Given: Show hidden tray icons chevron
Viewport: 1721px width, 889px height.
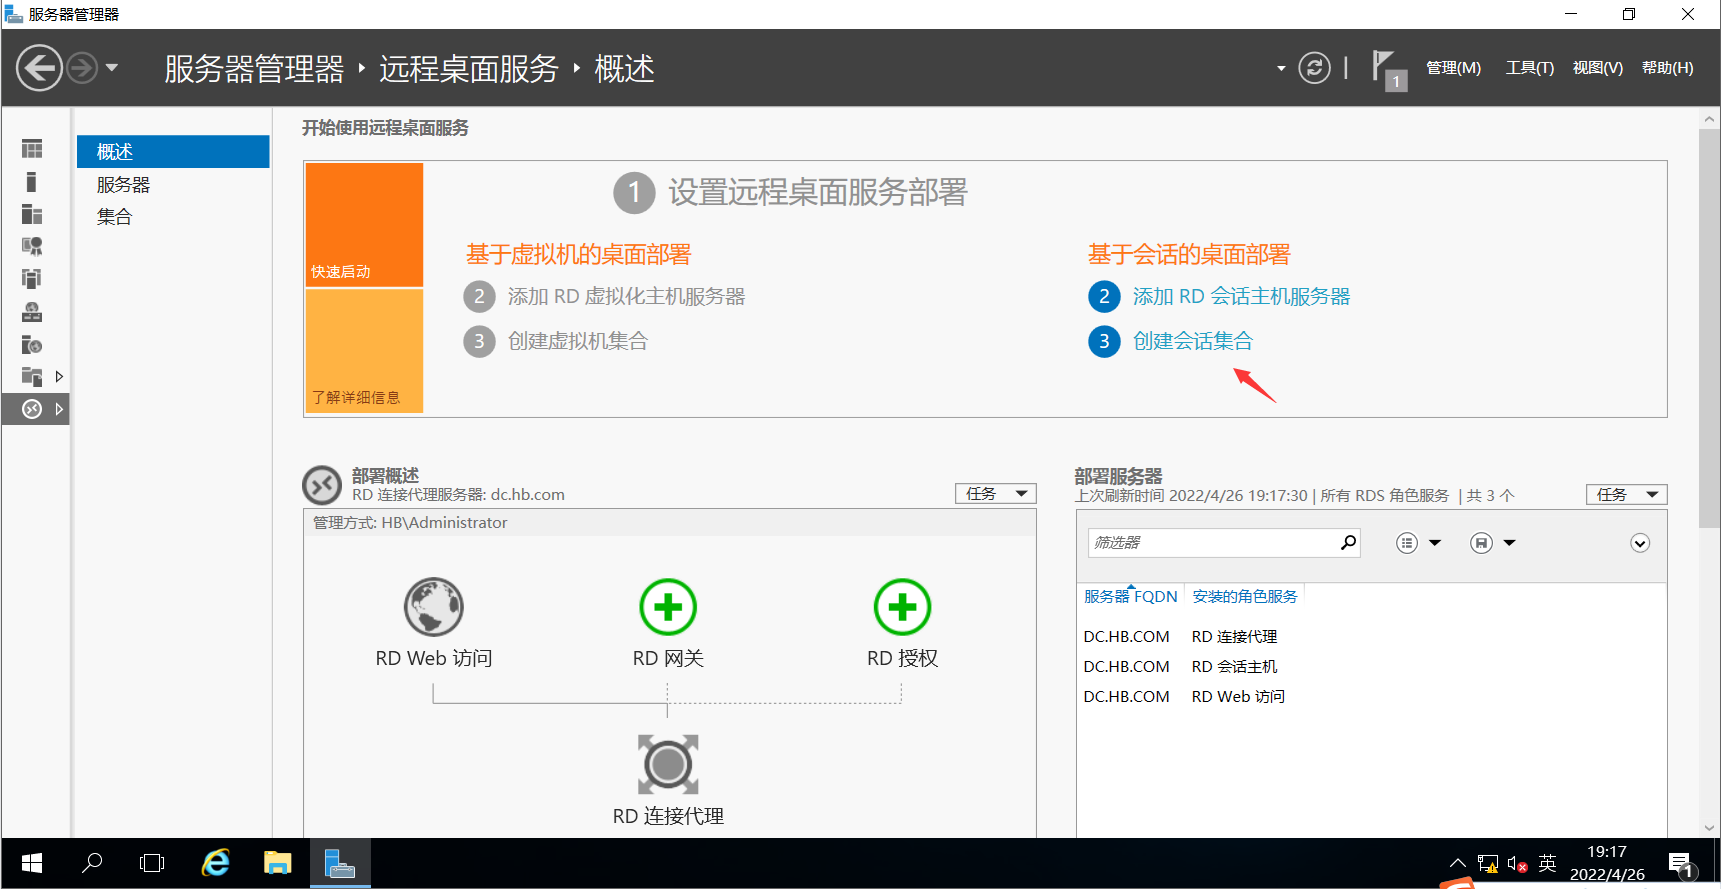Looking at the screenshot, I should pyautogui.click(x=1457, y=863).
